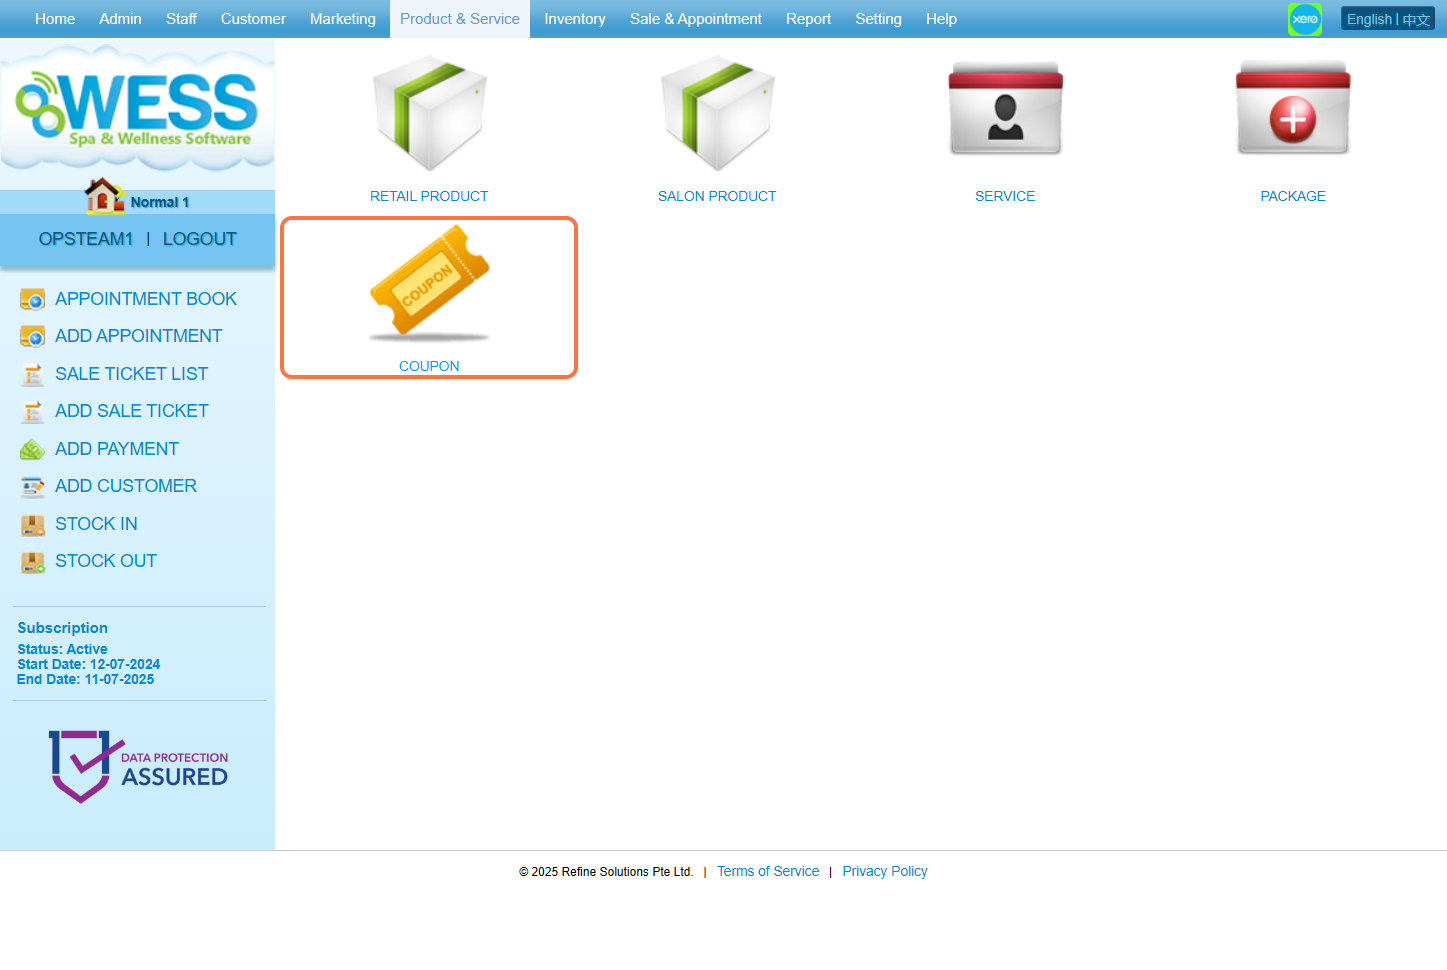
Task: Open the Terms of Service link
Action: [767, 871]
